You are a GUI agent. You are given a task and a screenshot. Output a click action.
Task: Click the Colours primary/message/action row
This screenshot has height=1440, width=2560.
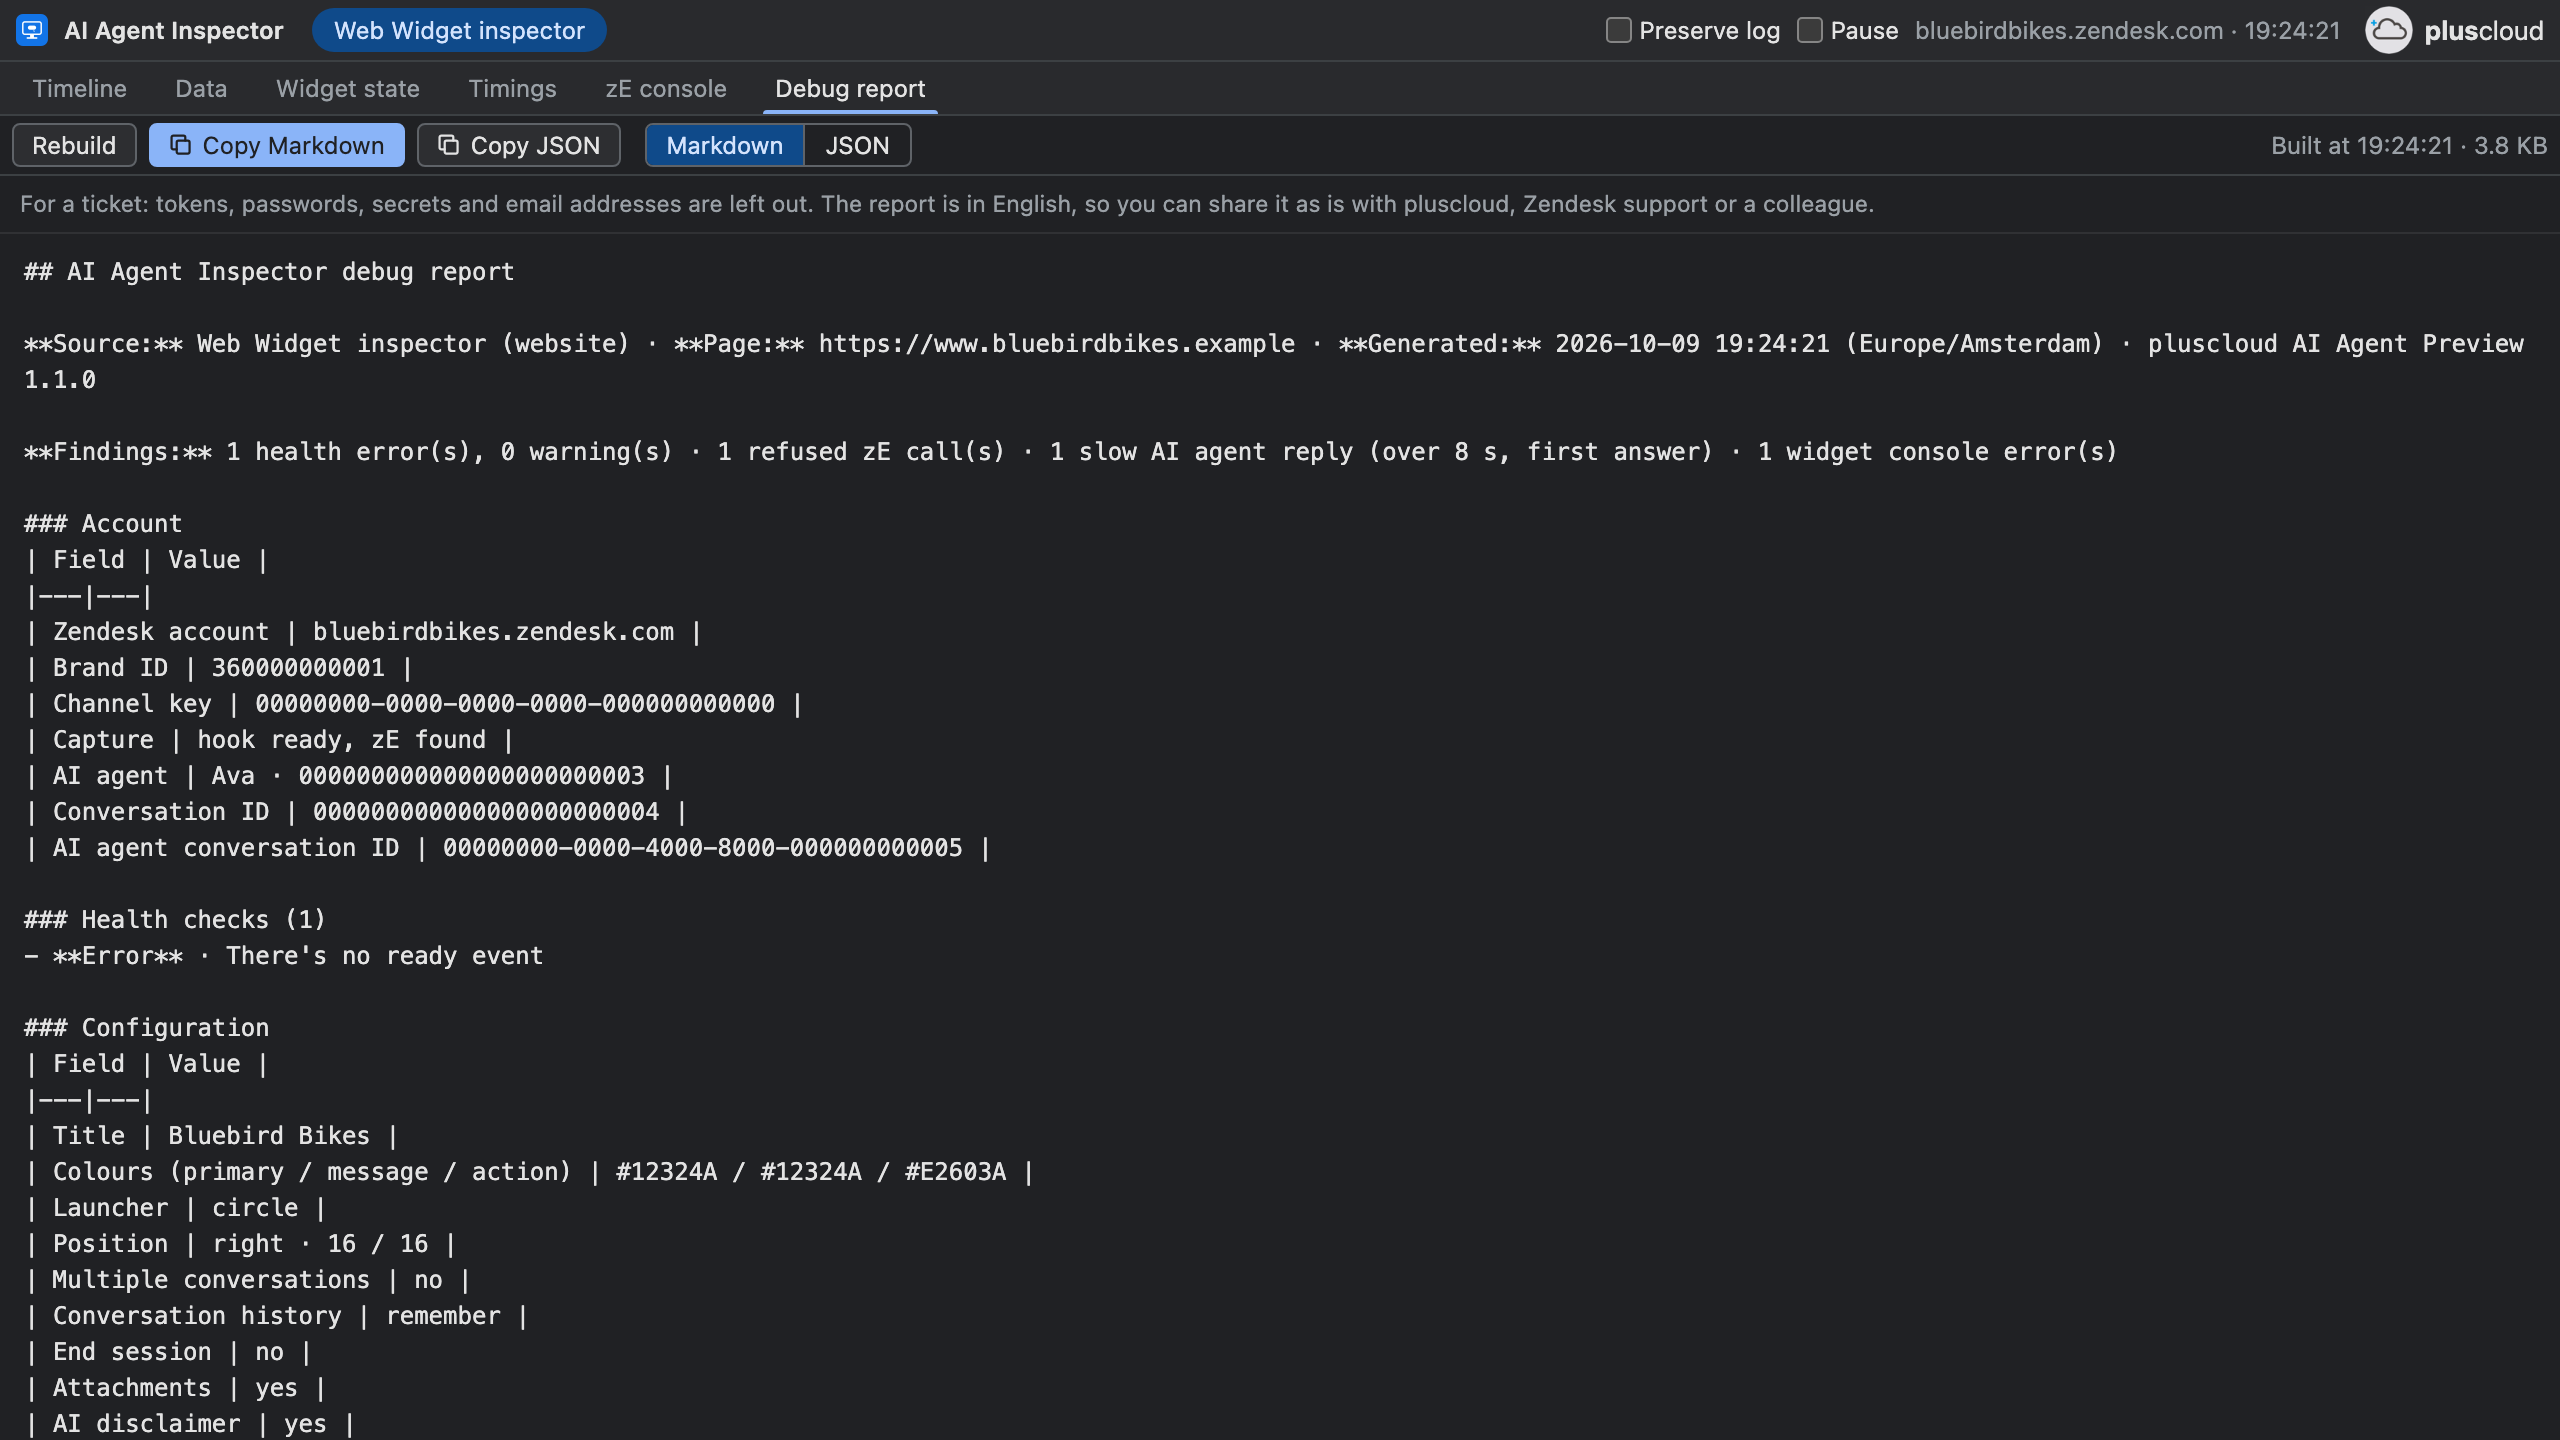click(530, 1172)
